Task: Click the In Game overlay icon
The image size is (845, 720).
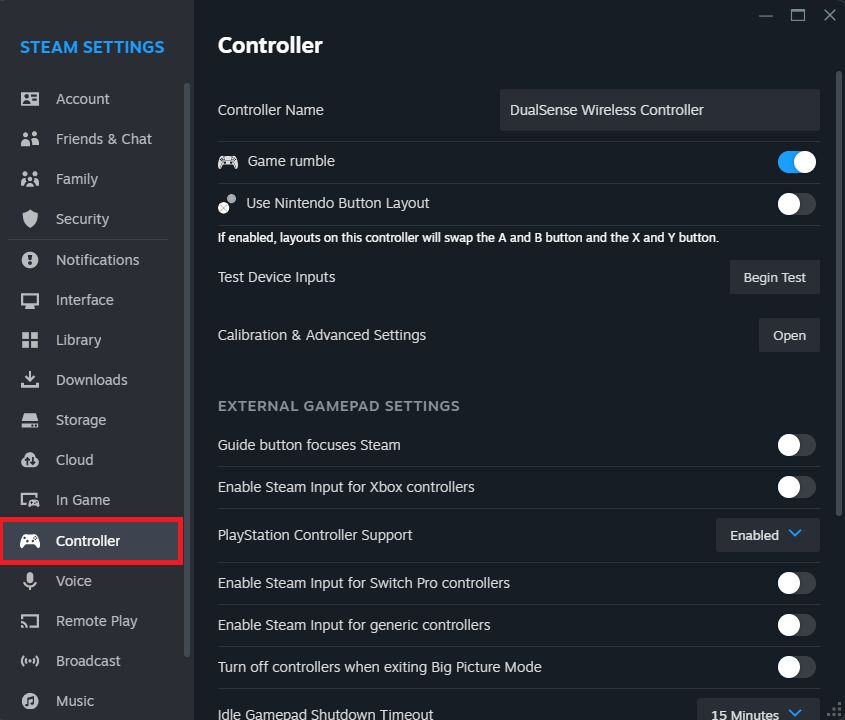Action: click(30, 500)
